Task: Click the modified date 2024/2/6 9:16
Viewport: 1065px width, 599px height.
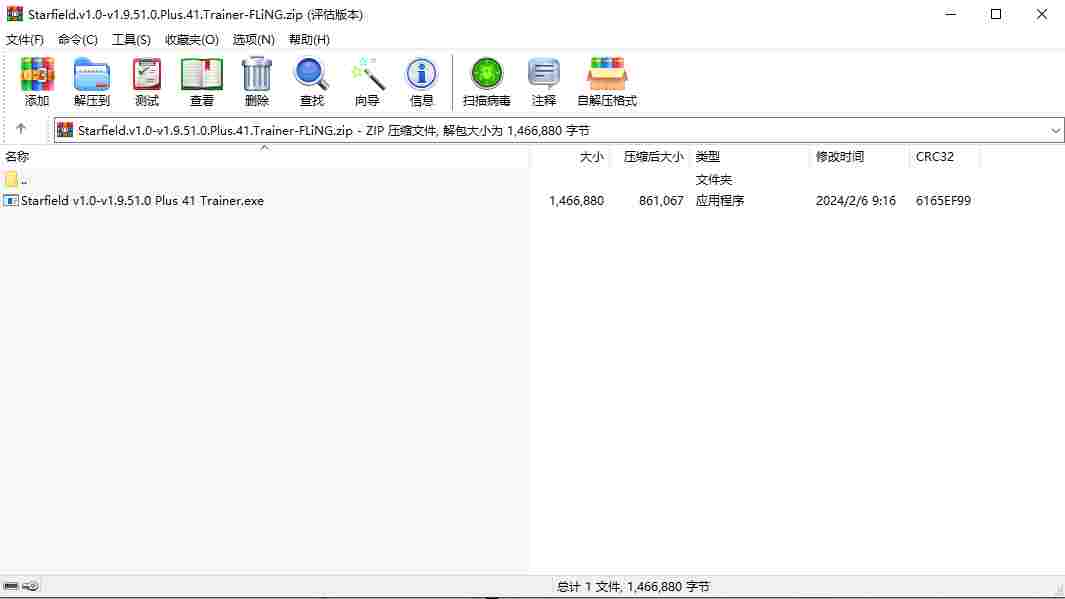Action: pyautogui.click(x=856, y=201)
